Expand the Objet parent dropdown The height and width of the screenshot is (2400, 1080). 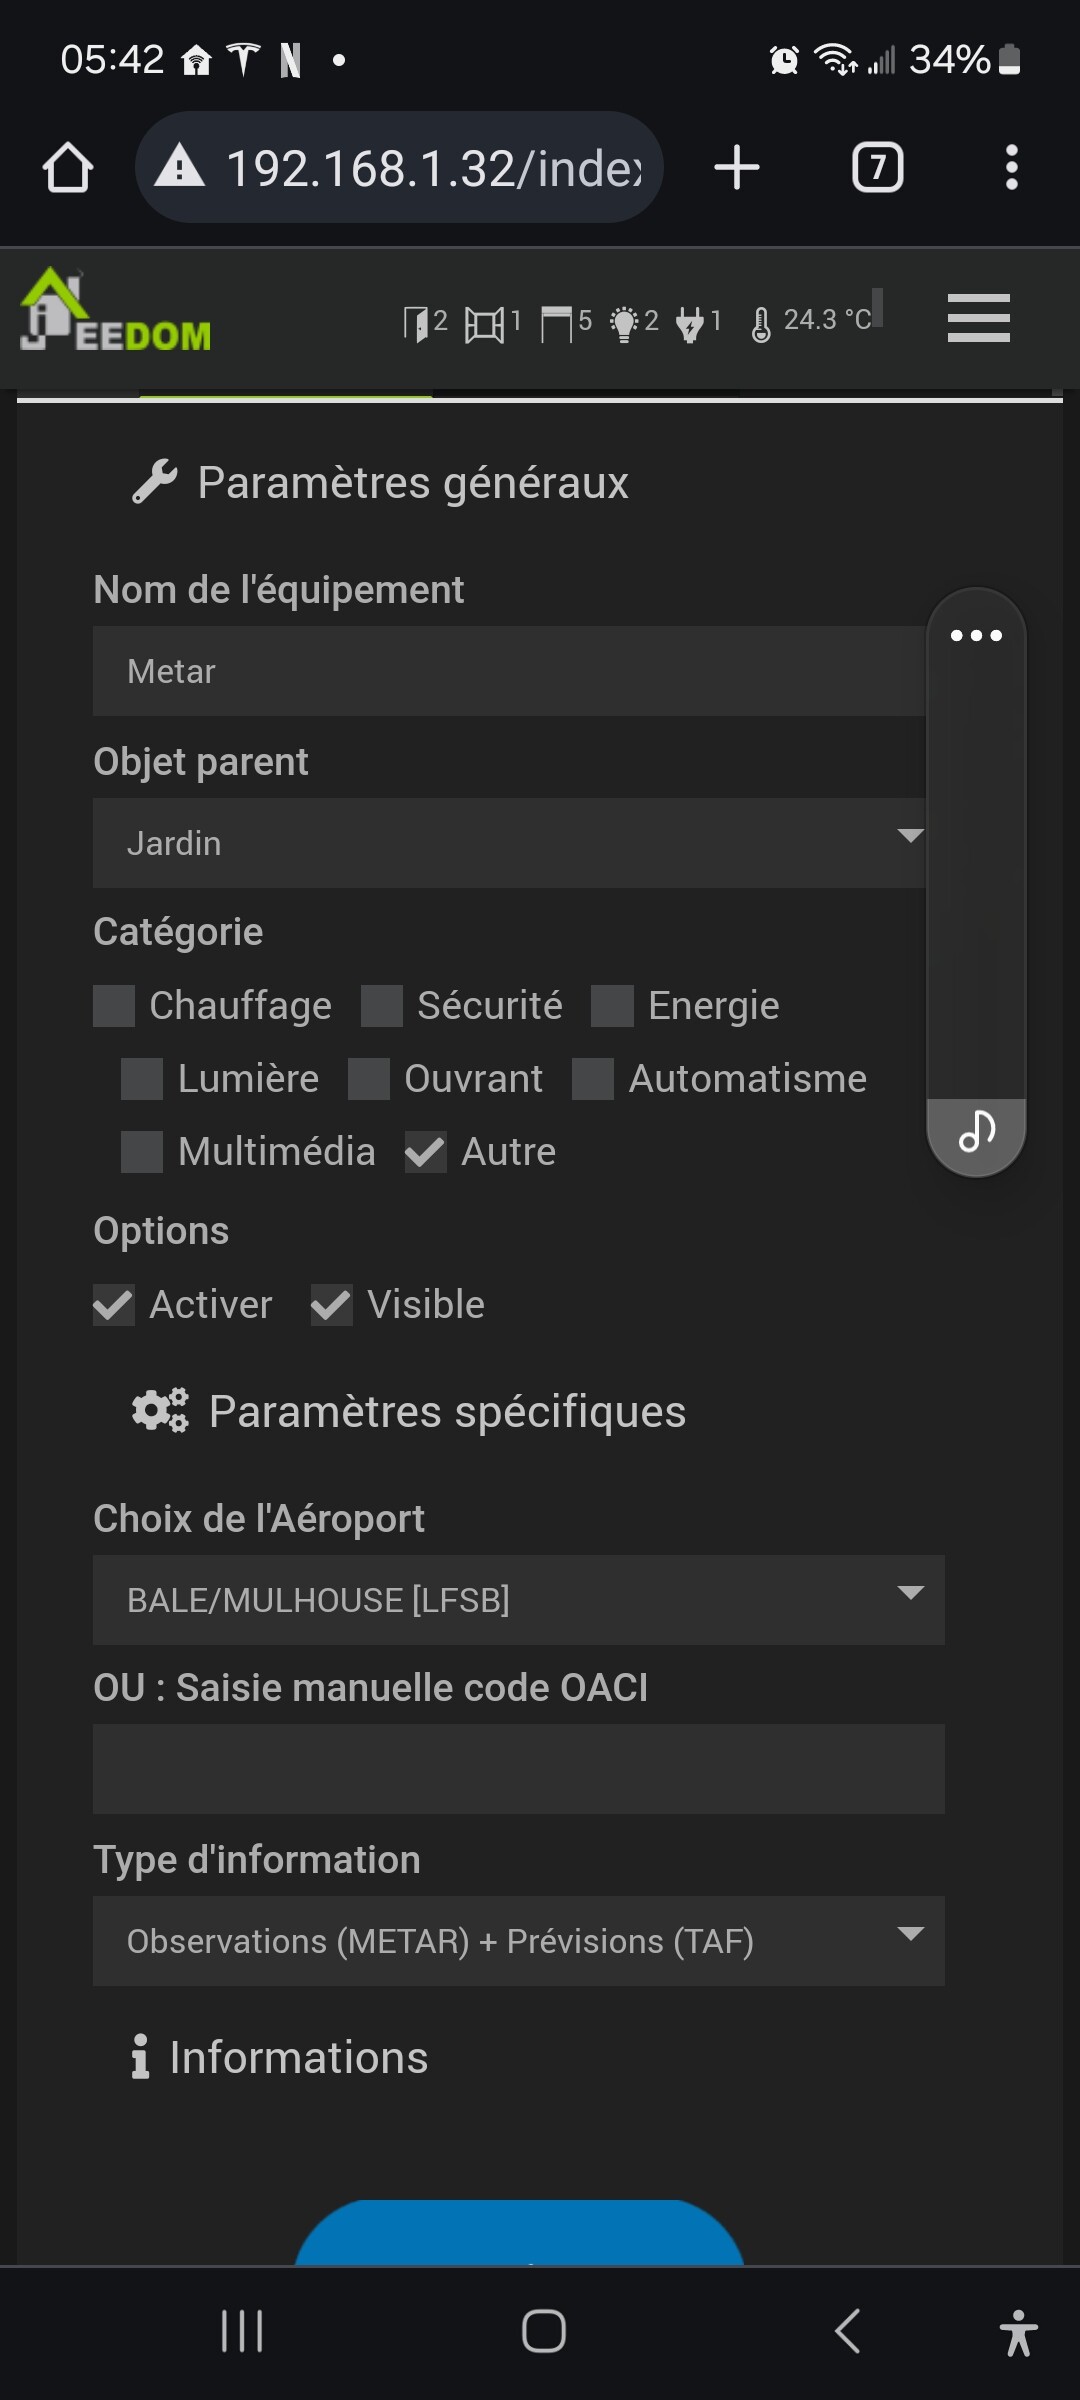(x=510, y=843)
